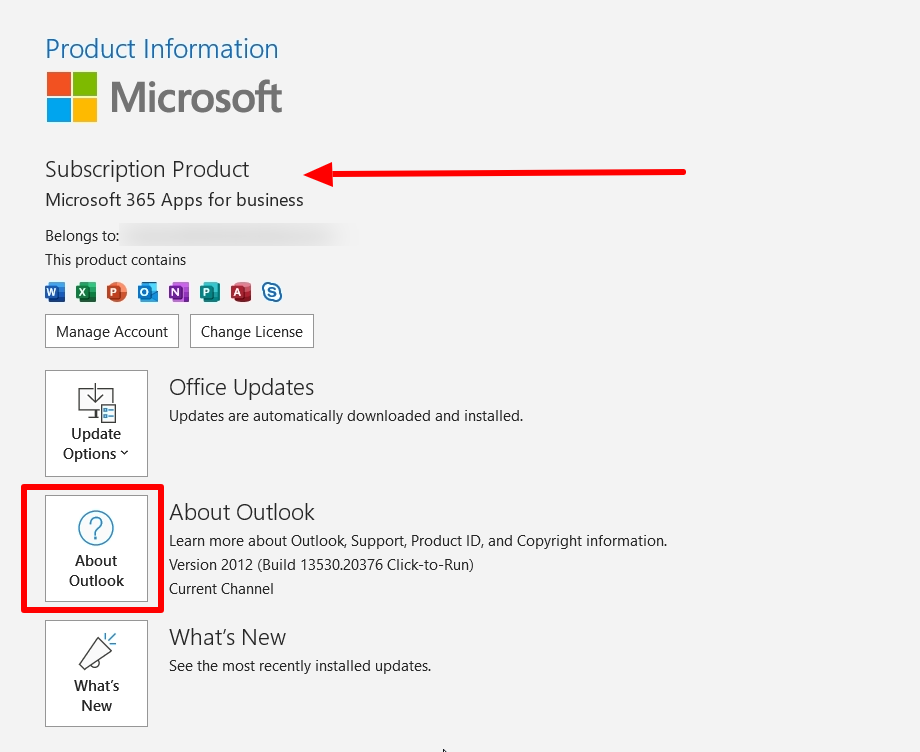Image resolution: width=920 pixels, height=752 pixels.
Task: Click the Skype for Business icon
Action: (x=272, y=292)
